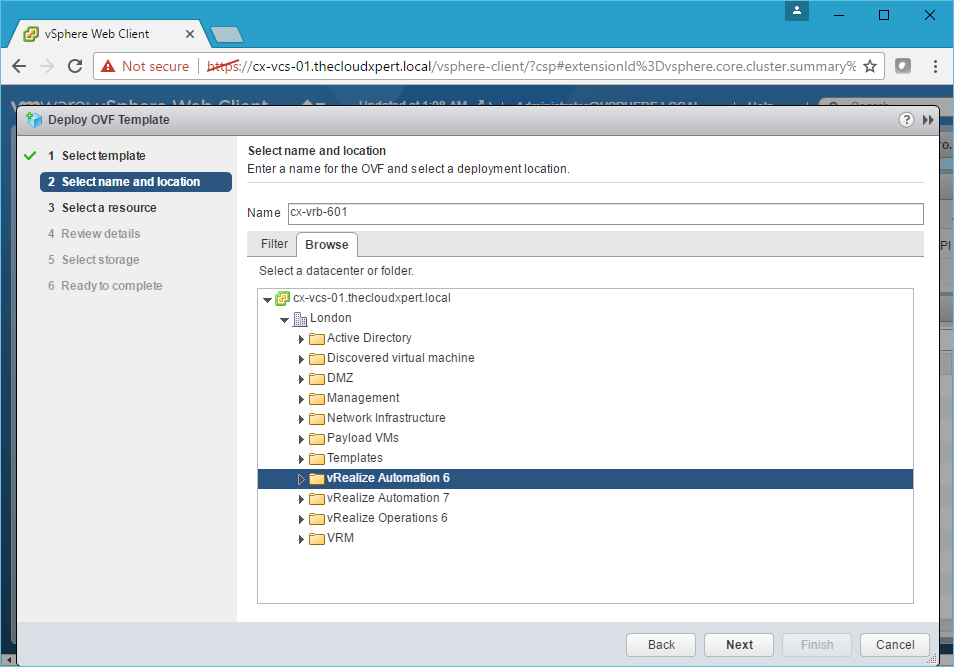954x667 pixels.
Task: Click the dialog expand arrows icon
Action: pos(928,120)
